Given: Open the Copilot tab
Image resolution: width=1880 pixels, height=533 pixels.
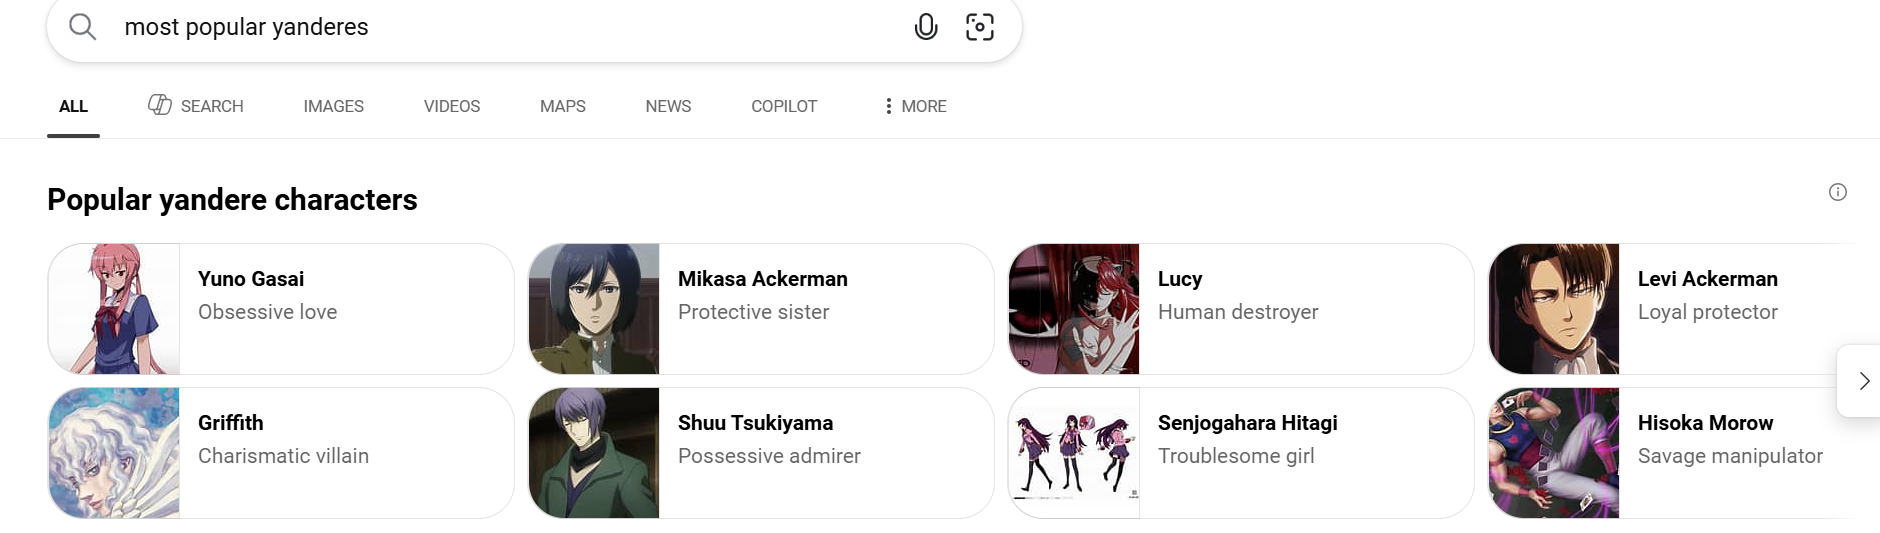Looking at the screenshot, I should tap(784, 106).
